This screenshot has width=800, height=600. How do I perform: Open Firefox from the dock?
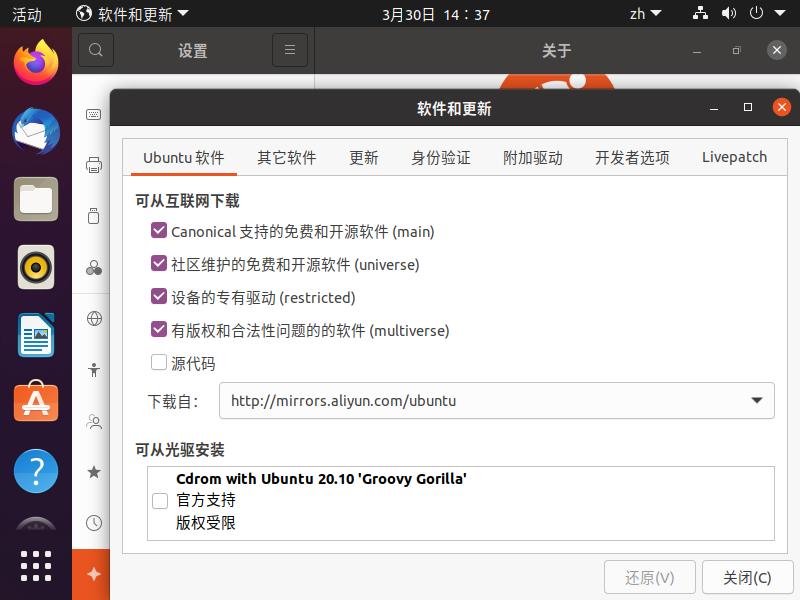coord(36,62)
